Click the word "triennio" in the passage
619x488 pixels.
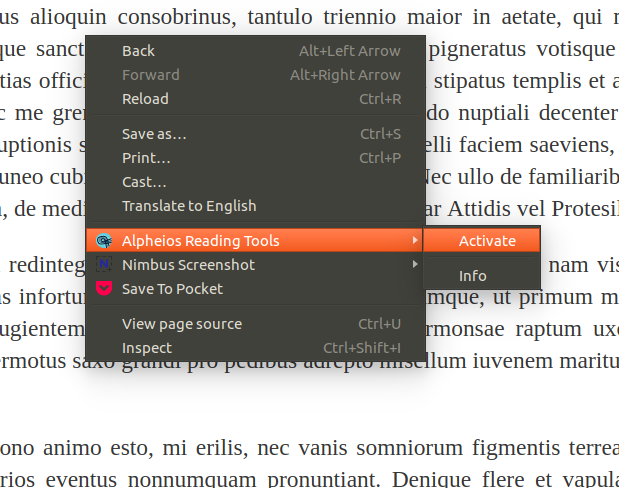(x=359, y=17)
